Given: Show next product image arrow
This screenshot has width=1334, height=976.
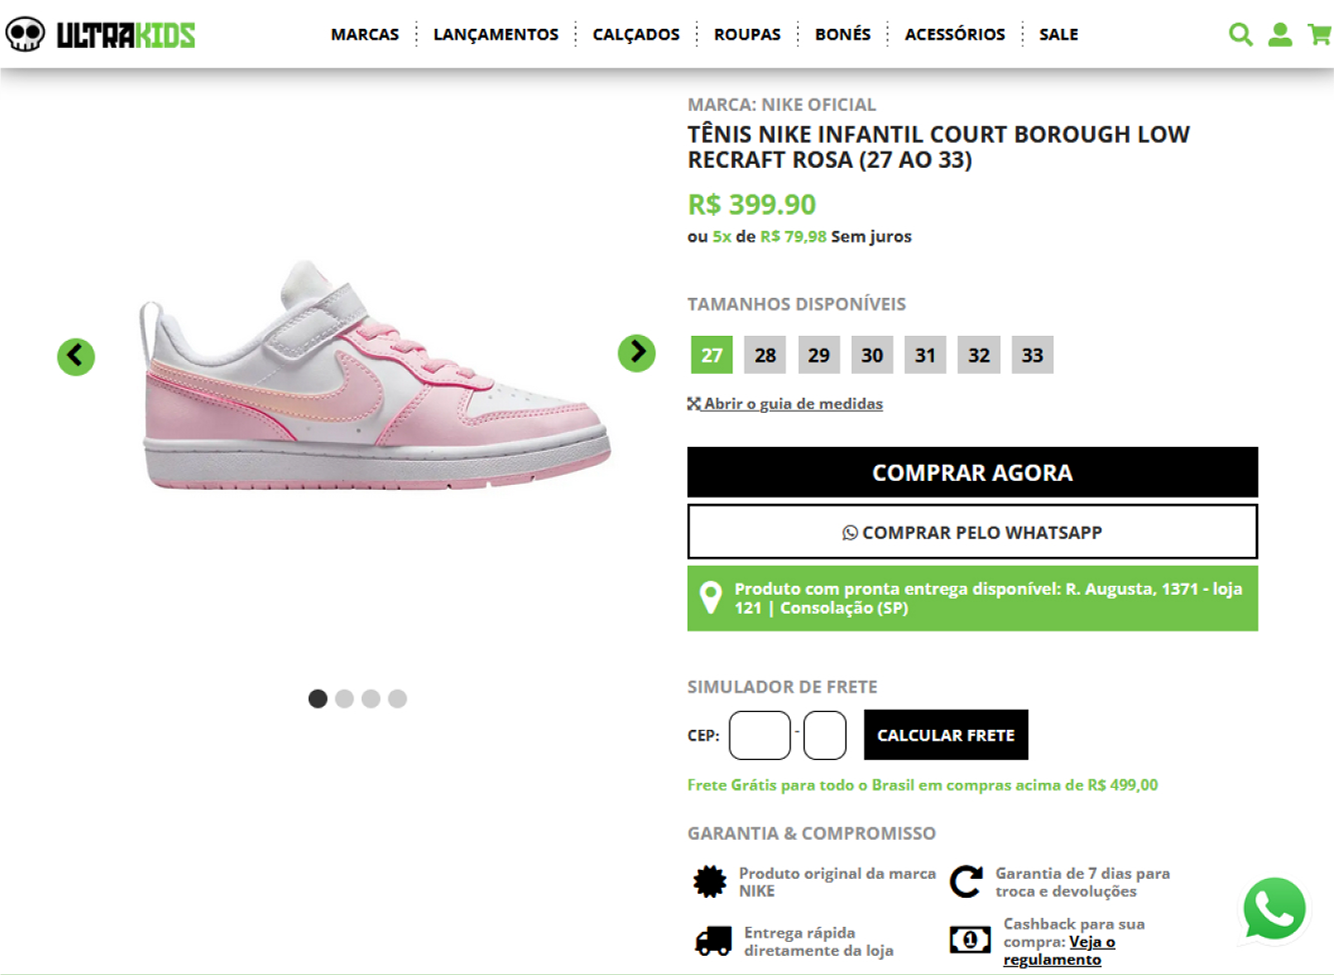Looking at the screenshot, I should tap(637, 352).
